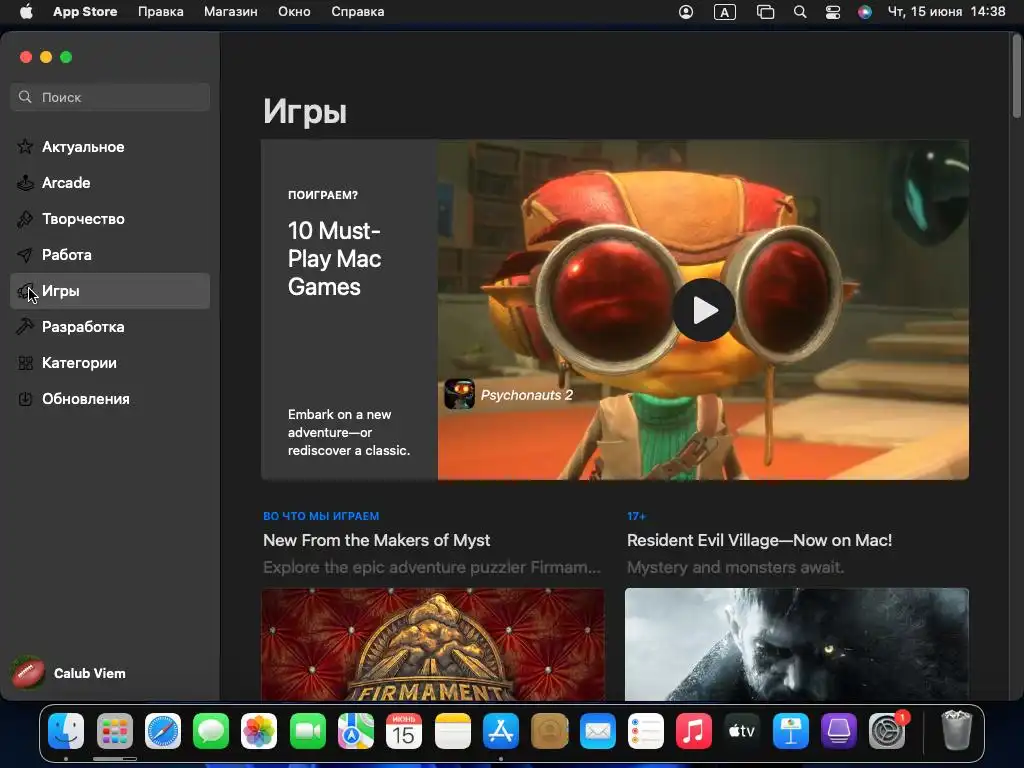Open Keynote from the Dock
1024x768 pixels.
pos(790,731)
